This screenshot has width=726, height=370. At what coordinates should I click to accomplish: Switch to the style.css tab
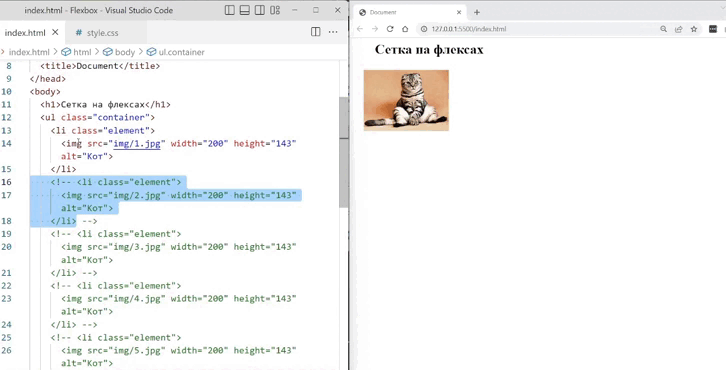tap(97, 33)
